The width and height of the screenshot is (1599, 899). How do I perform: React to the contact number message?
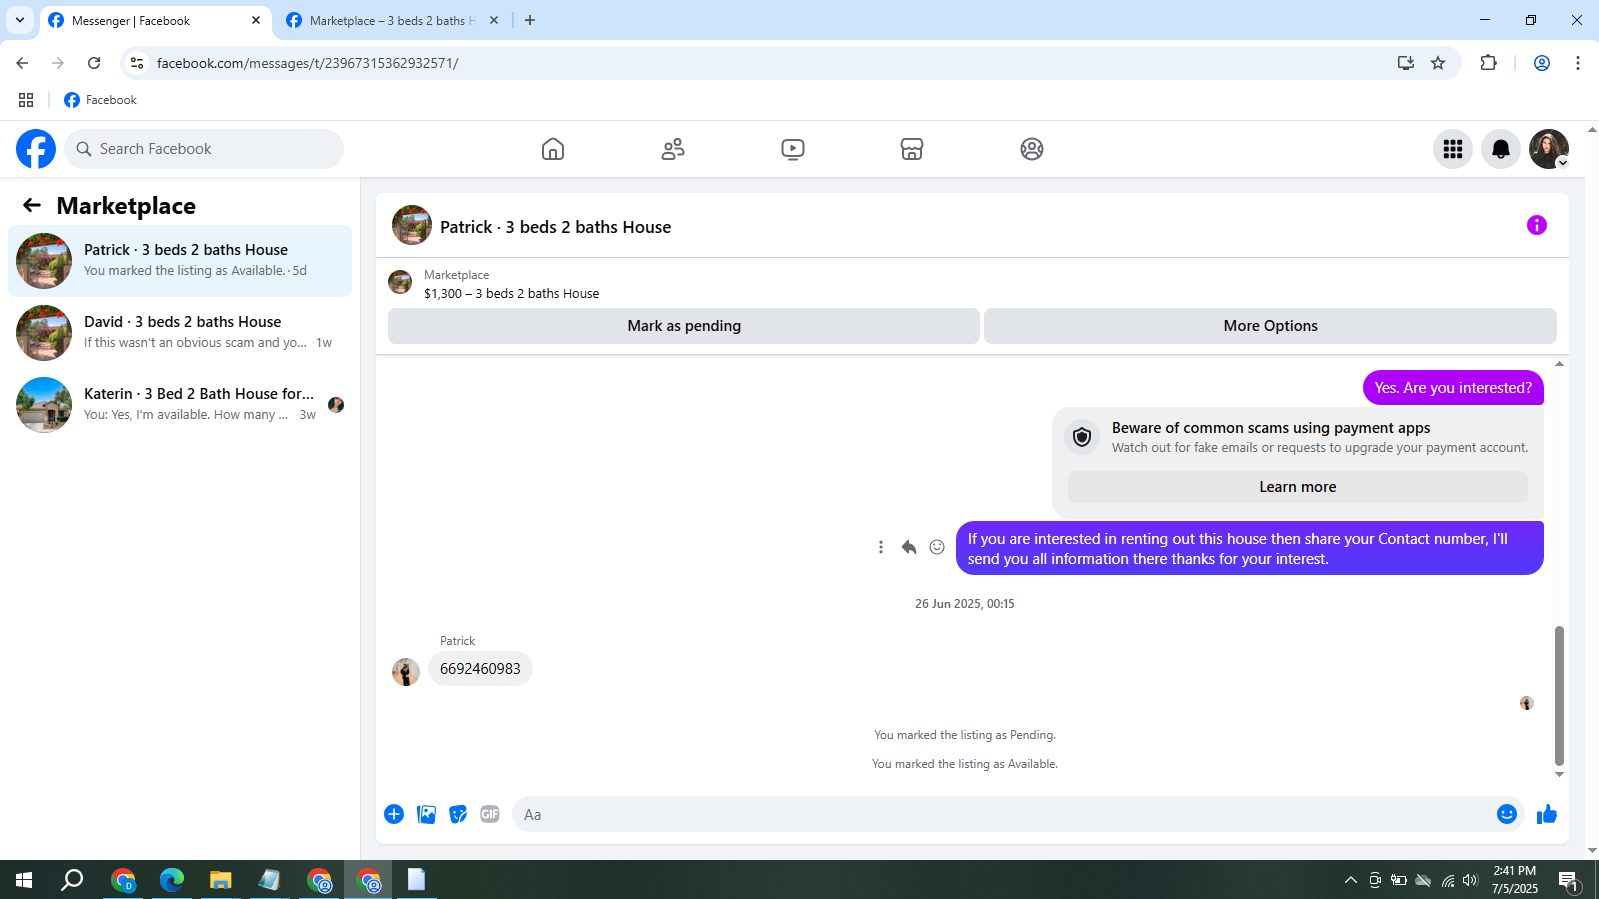tap(937, 547)
